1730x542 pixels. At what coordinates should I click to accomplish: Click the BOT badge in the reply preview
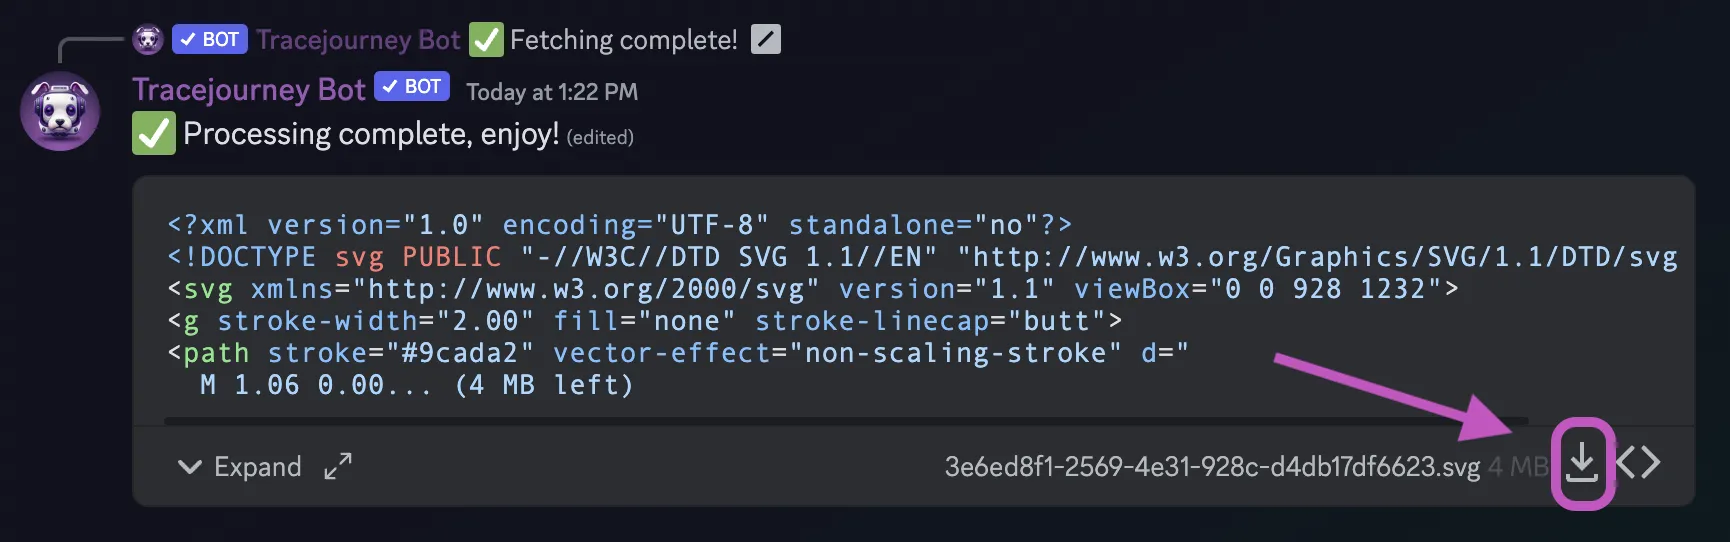(x=210, y=40)
